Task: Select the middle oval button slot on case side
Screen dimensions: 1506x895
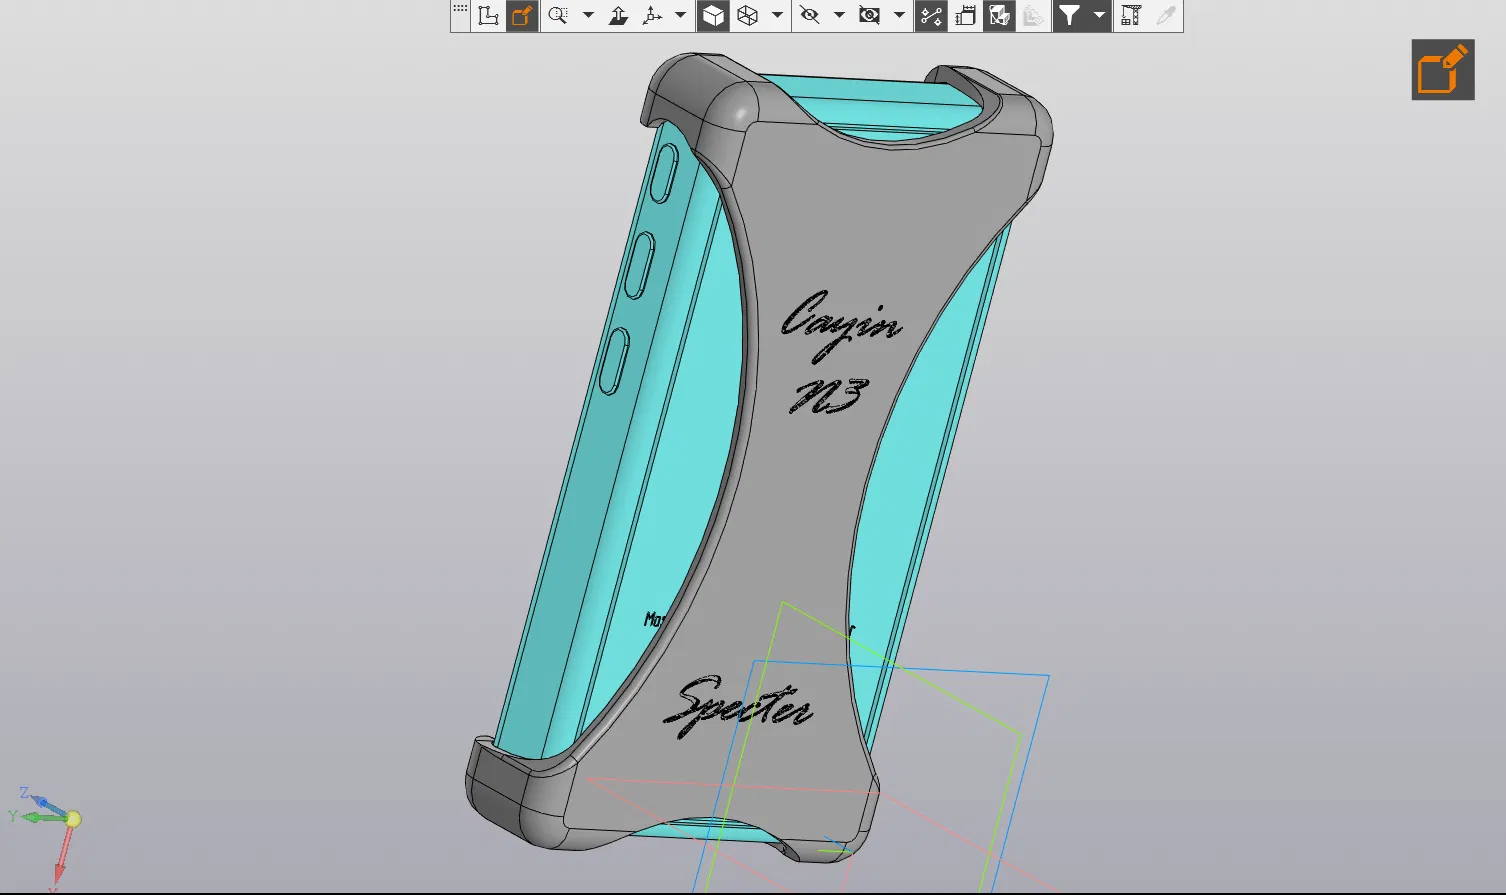Action: (639, 264)
